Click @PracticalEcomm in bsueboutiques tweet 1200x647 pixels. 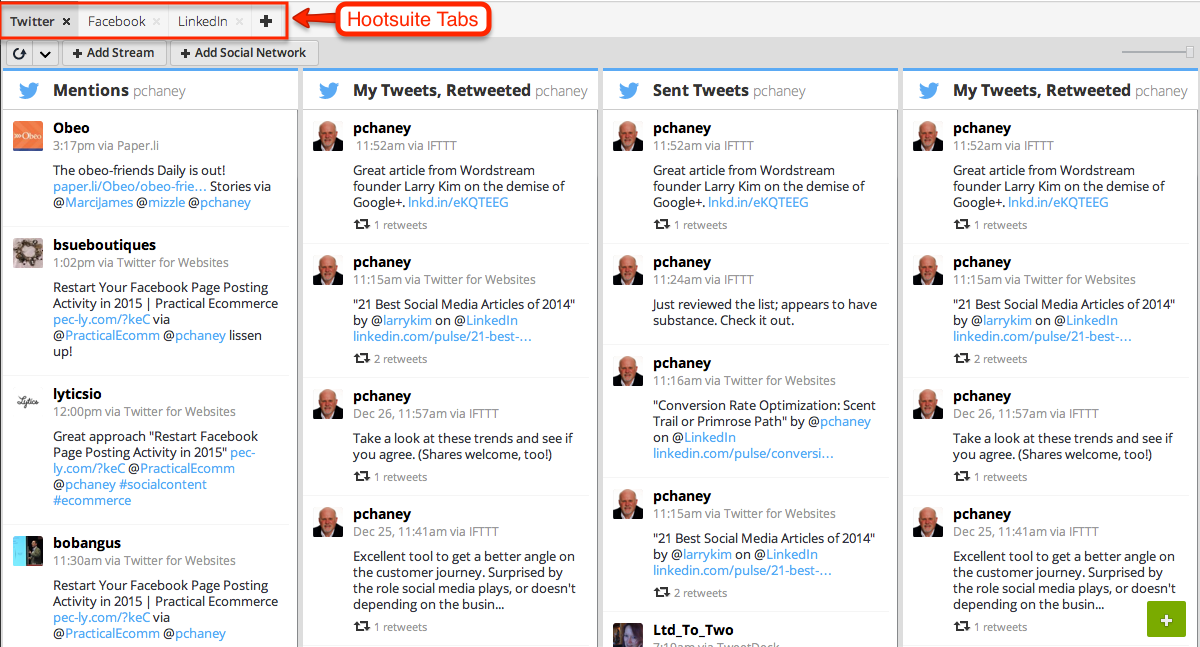(x=106, y=335)
